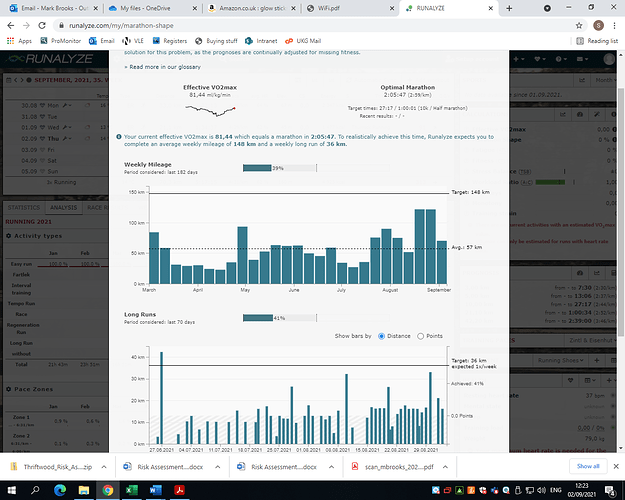Open the heart menu in Runalyze header
The height and width of the screenshot is (500, 625).
point(539,59)
